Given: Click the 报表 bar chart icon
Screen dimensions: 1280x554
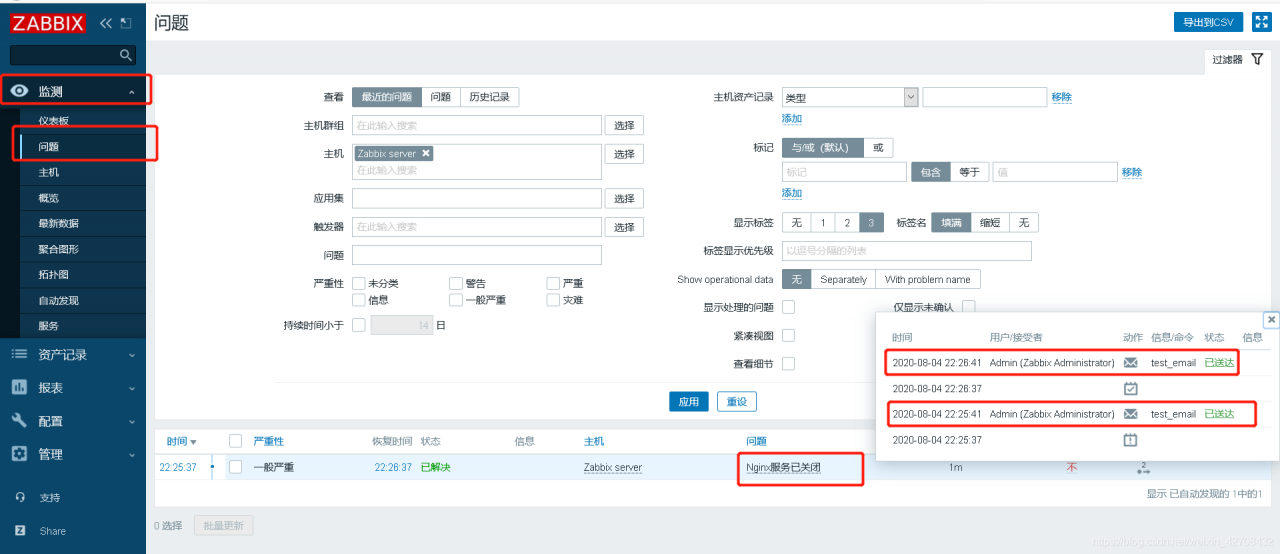Looking at the screenshot, I should (x=19, y=387).
